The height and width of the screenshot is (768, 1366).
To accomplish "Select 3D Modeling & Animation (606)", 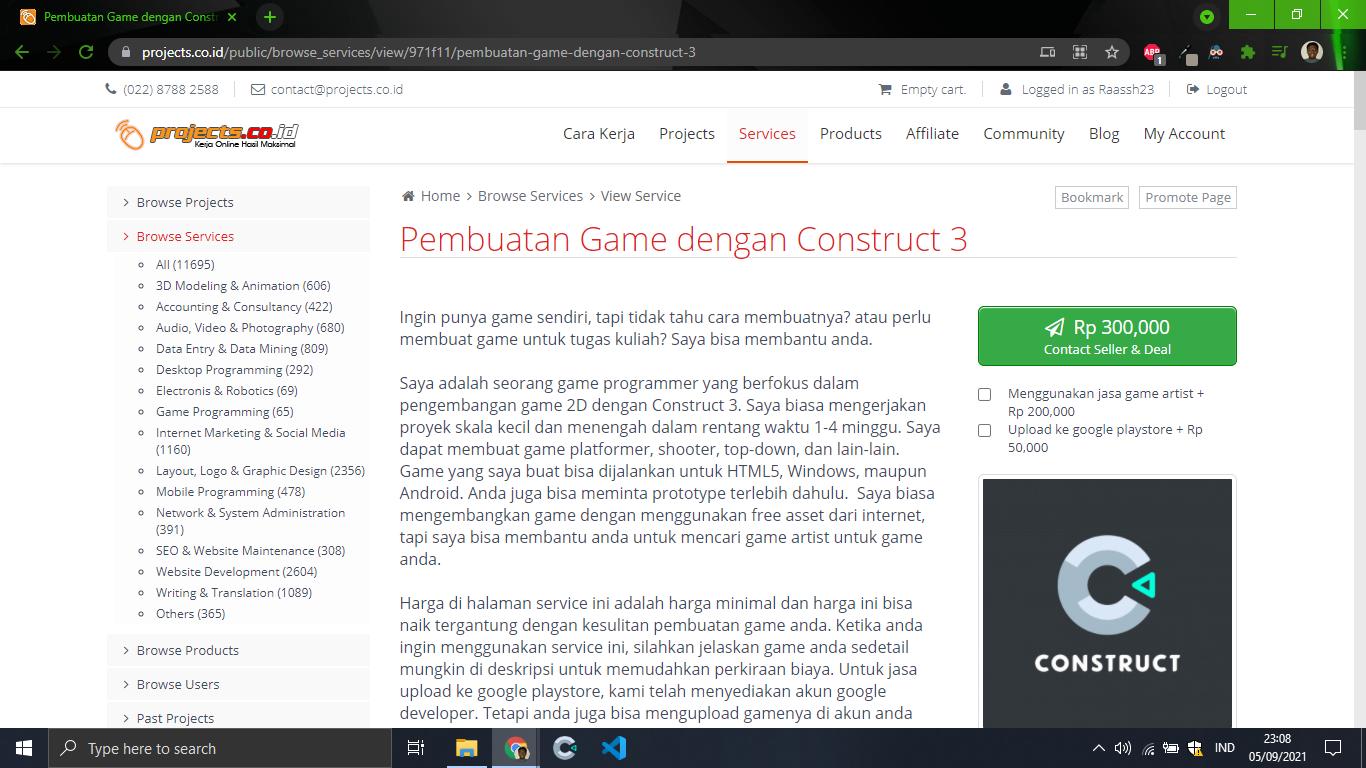I will tap(243, 285).
